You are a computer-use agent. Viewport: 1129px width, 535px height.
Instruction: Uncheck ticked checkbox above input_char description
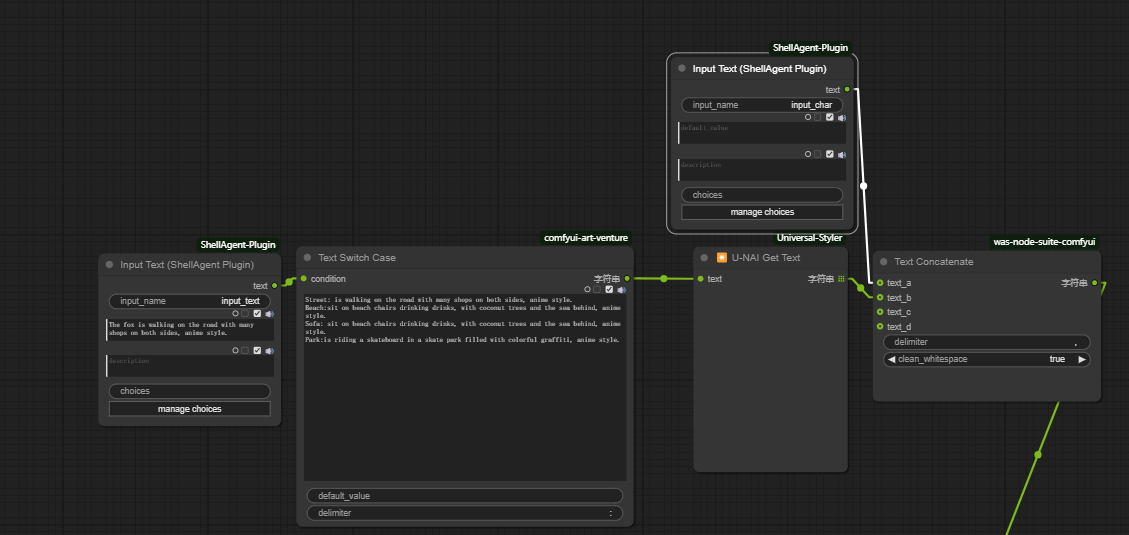click(x=829, y=154)
